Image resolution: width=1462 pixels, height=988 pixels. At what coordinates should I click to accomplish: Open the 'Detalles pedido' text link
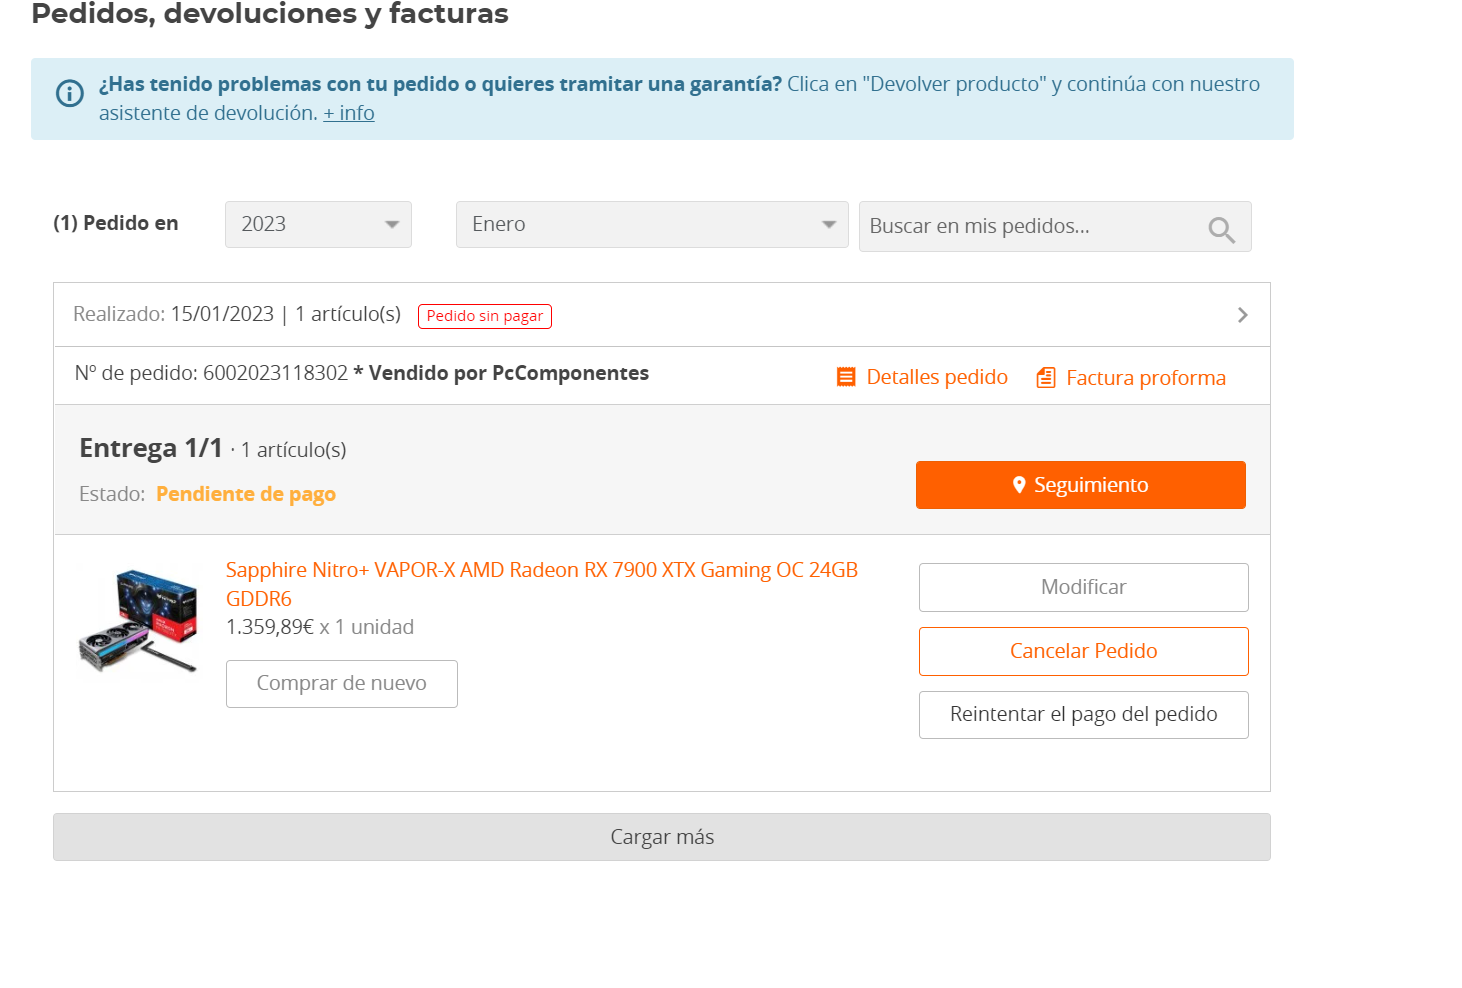[936, 377]
